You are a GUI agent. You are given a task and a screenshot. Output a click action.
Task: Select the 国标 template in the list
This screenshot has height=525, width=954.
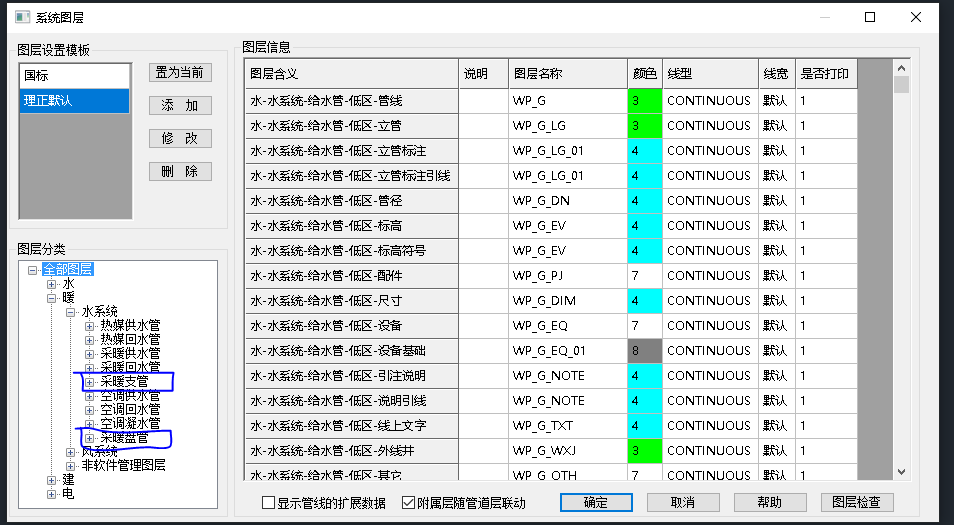point(74,75)
